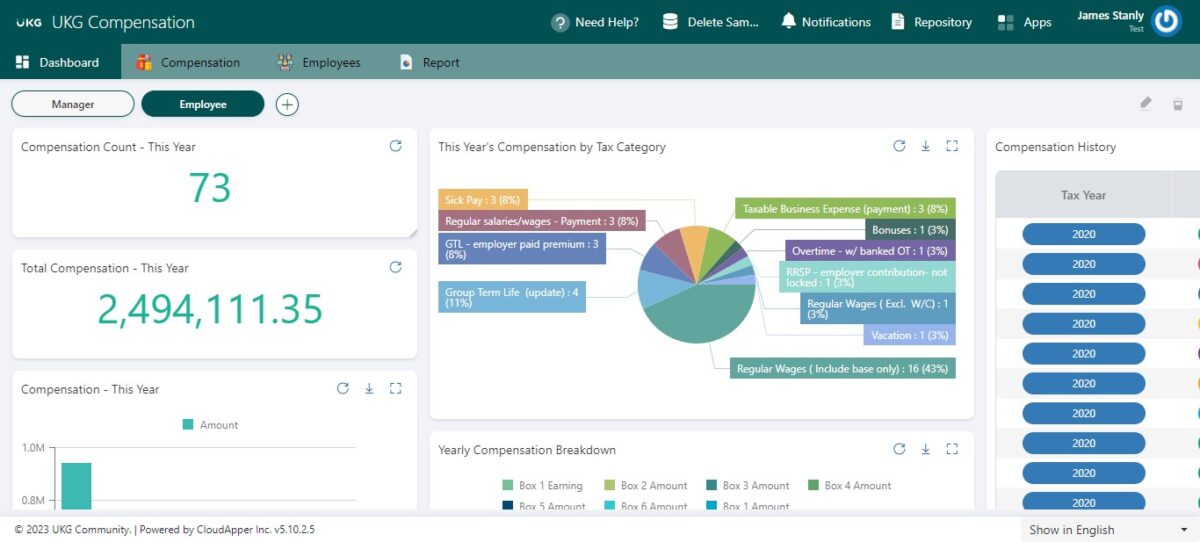Select the Manager dashboard view
The image size is (1200, 542).
pos(73,104)
